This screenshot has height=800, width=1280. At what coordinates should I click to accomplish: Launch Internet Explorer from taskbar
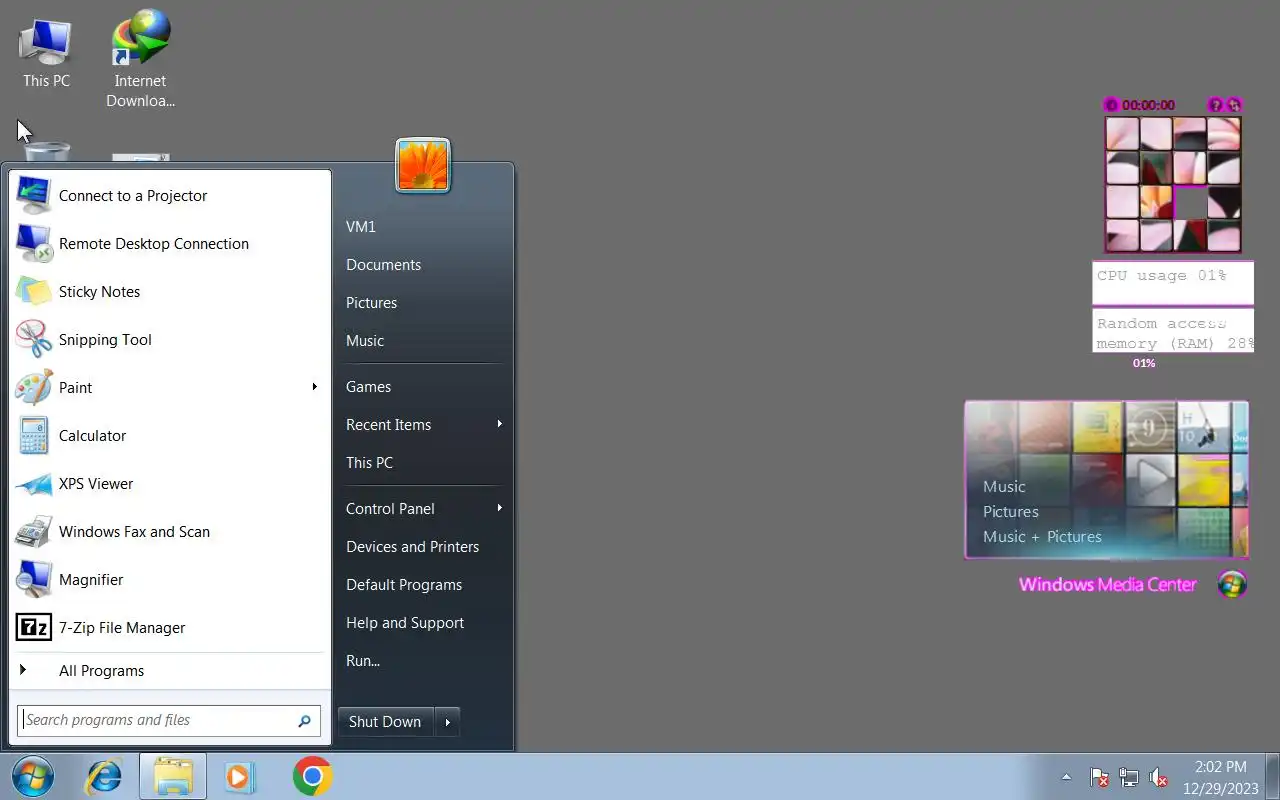click(103, 776)
